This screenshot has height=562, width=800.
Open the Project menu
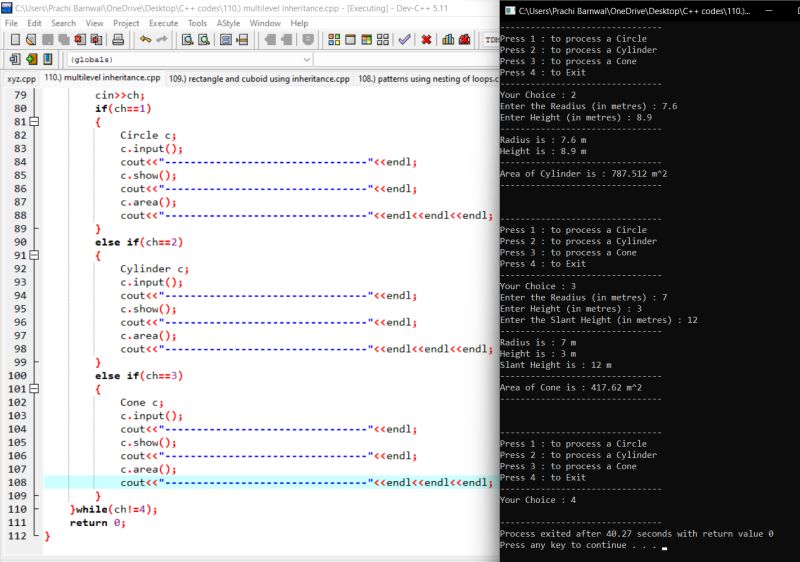click(126, 23)
